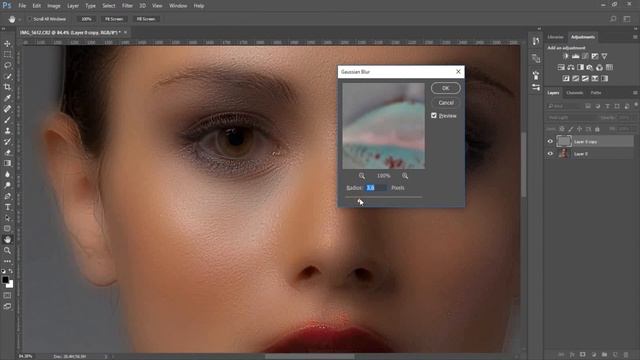Expand the tools panel chevrons

pos(4,29)
